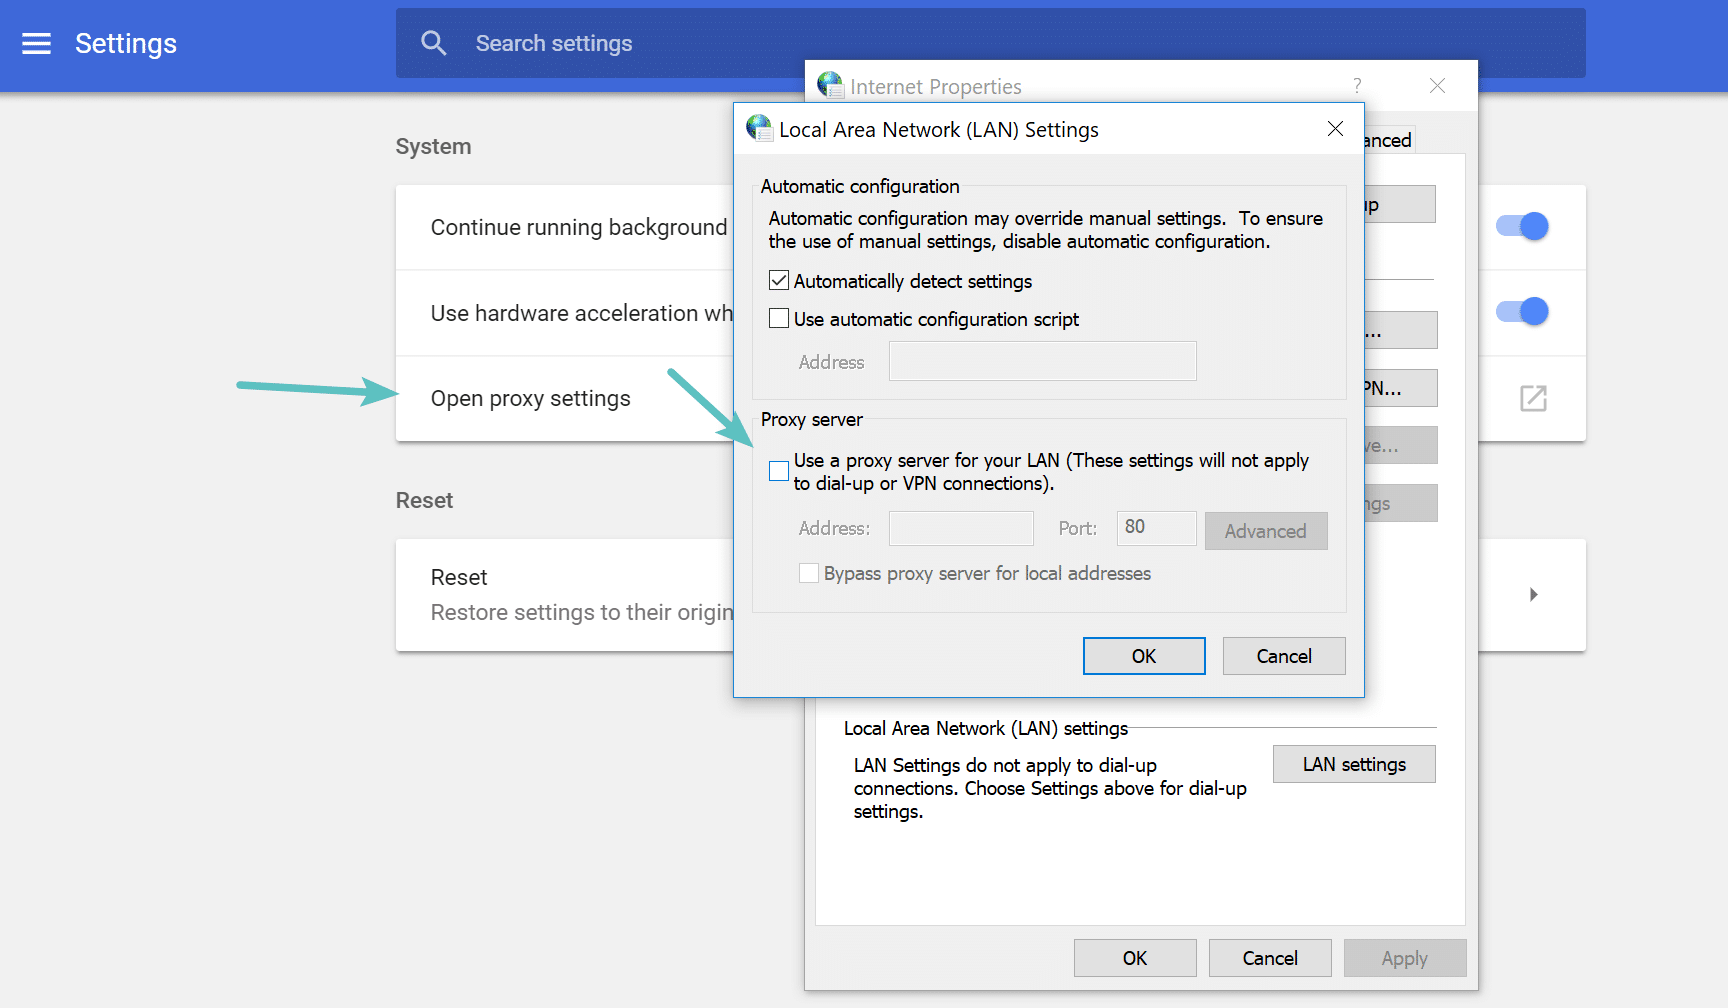Disable continue running background apps toggle
The height and width of the screenshot is (1008, 1728).
pyautogui.click(x=1520, y=226)
